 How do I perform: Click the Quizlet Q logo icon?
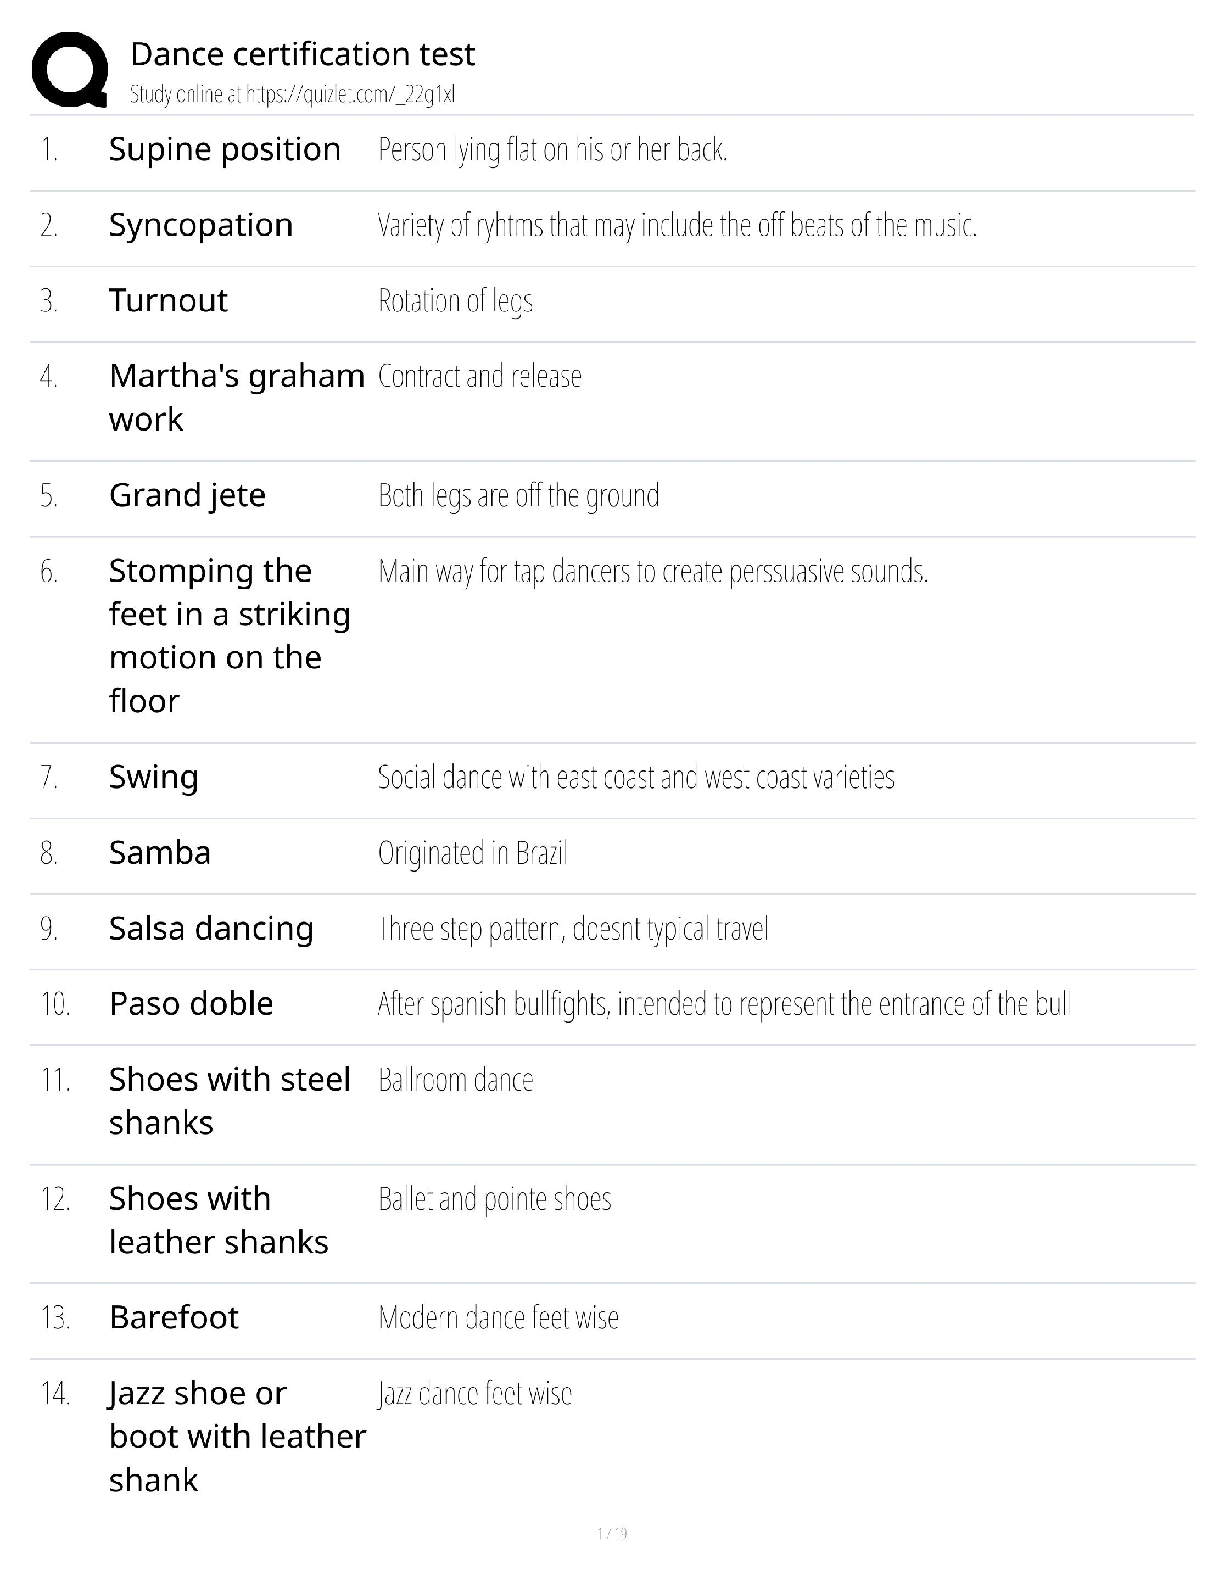click(x=70, y=69)
